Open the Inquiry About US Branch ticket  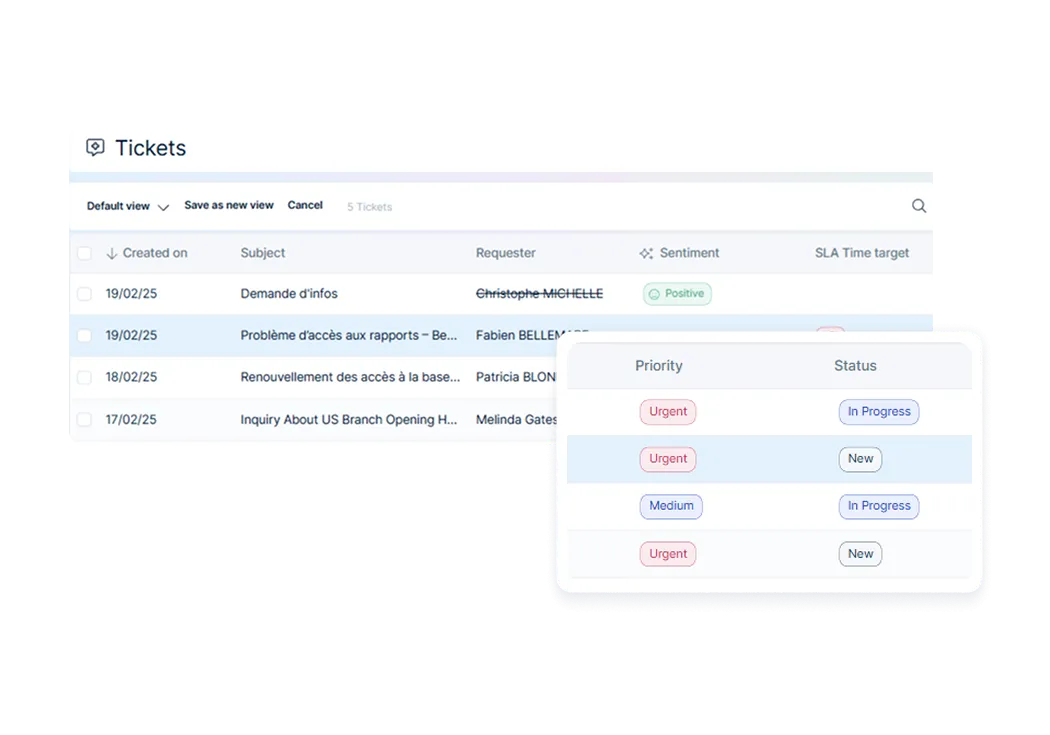coord(349,420)
